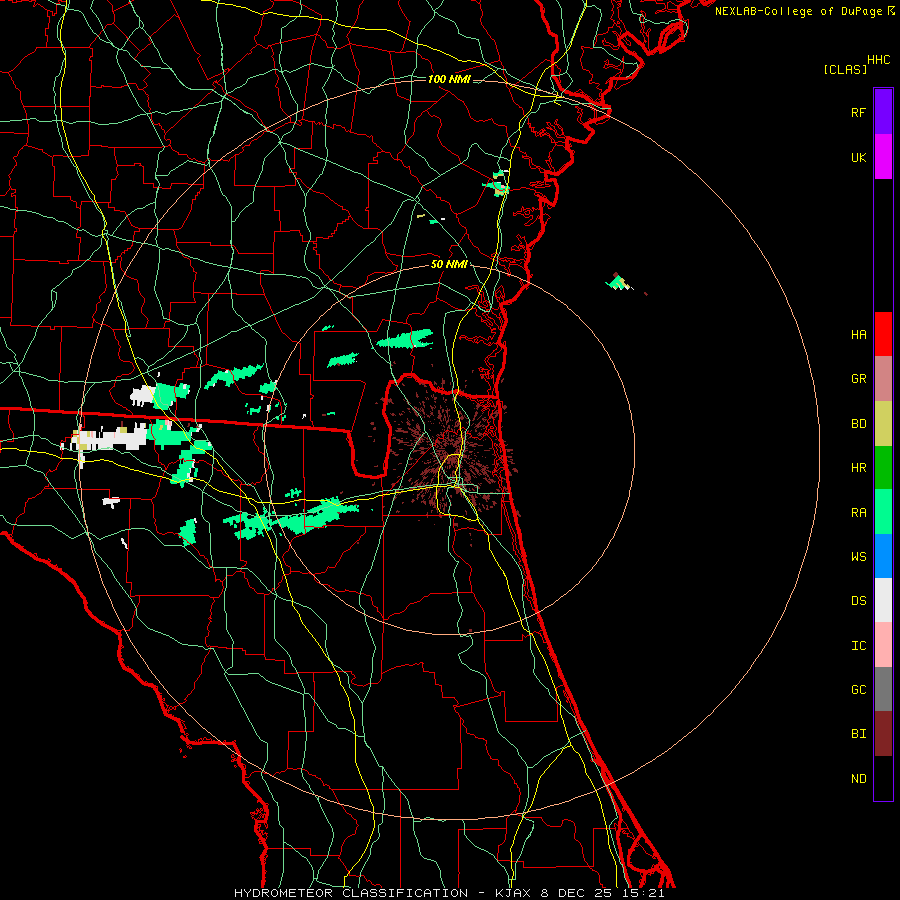The image size is (900, 900).
Task: Click the HA red legend swatch
Action: (x=883, y=334)
